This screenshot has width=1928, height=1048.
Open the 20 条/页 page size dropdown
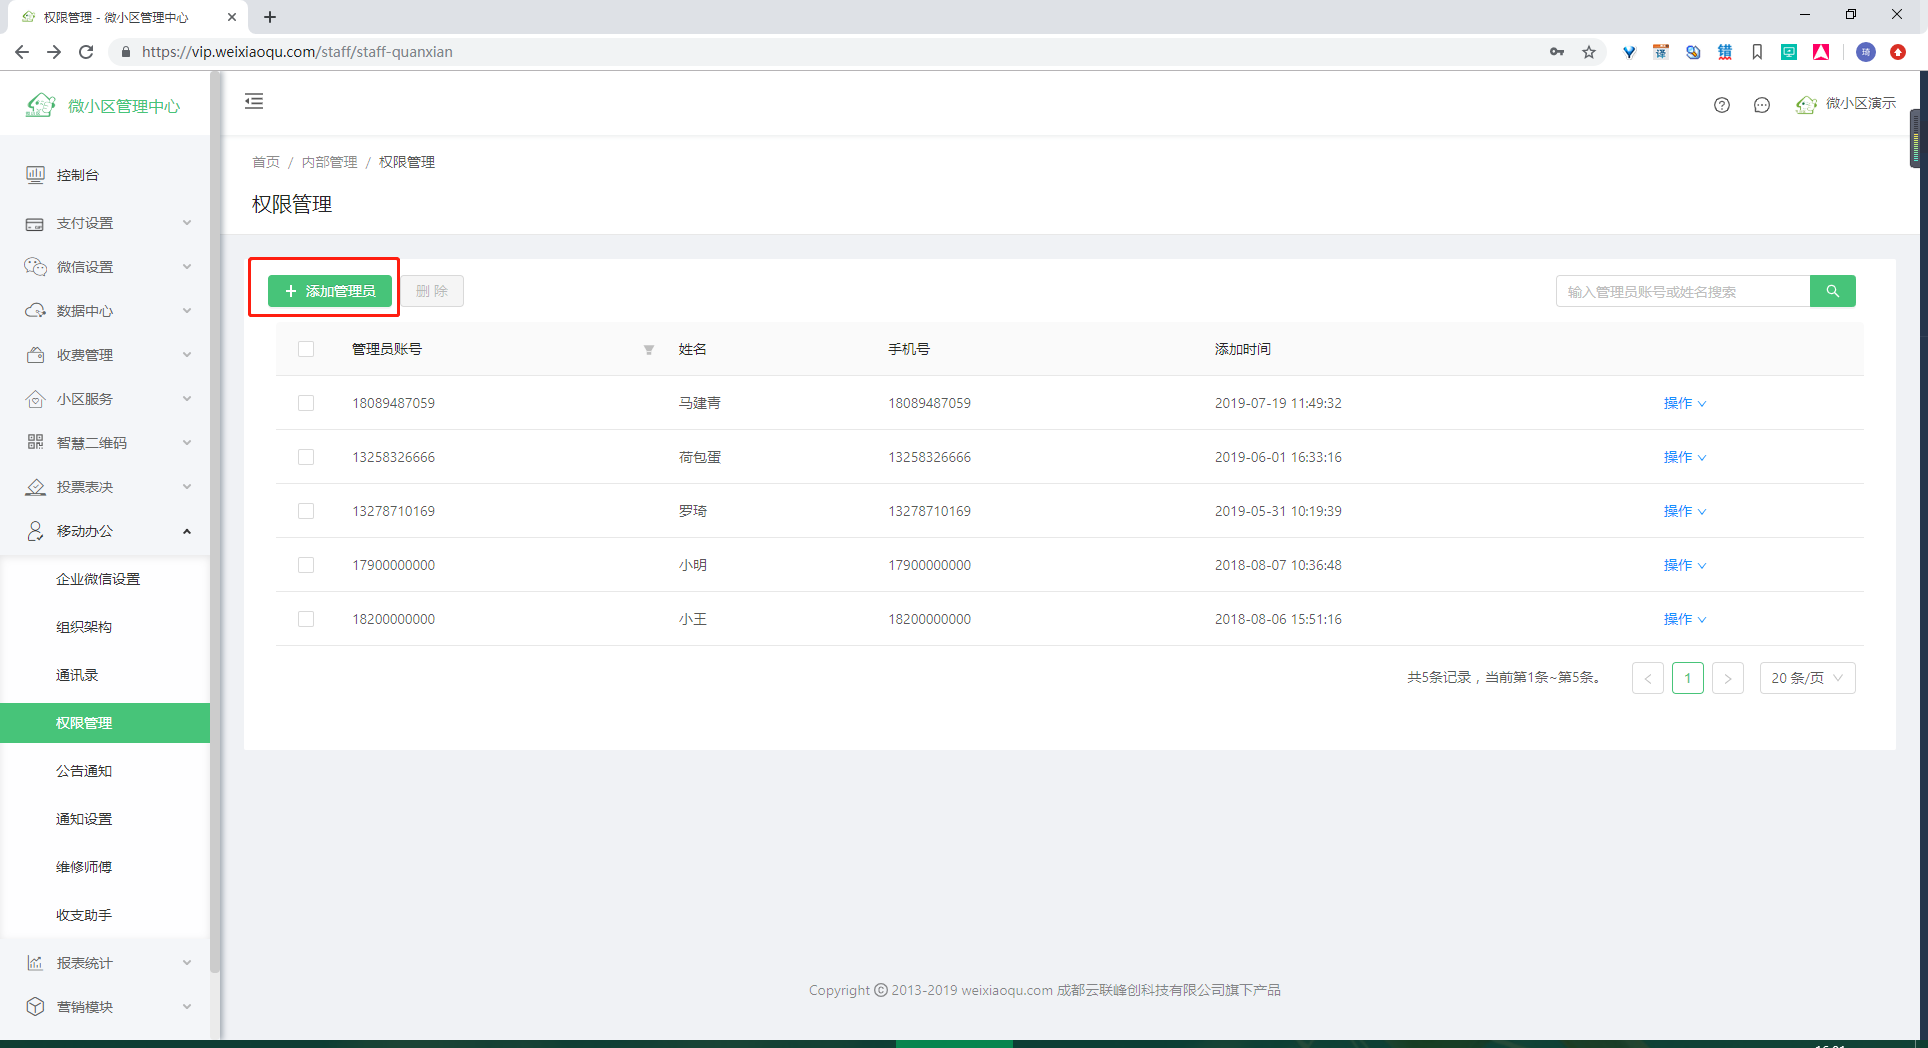pyautogui.click(x=1807, y=678)
